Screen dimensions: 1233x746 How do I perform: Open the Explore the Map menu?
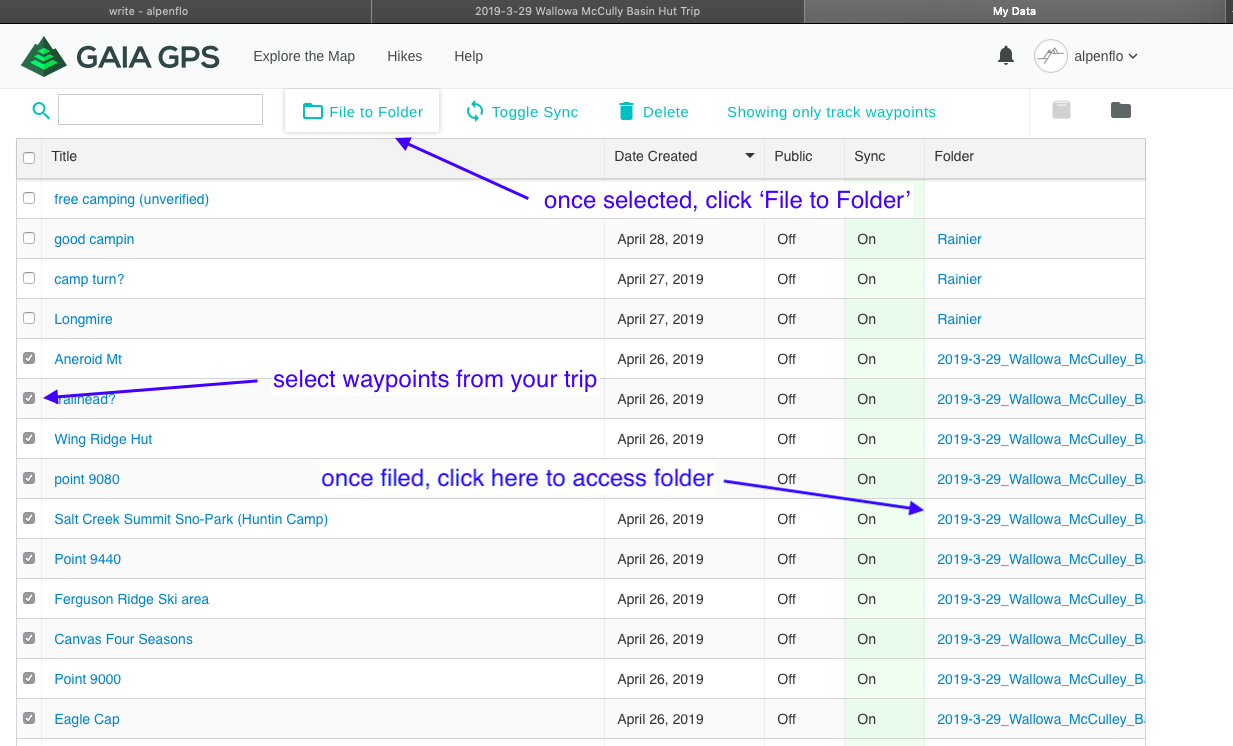tap(304, 56)
